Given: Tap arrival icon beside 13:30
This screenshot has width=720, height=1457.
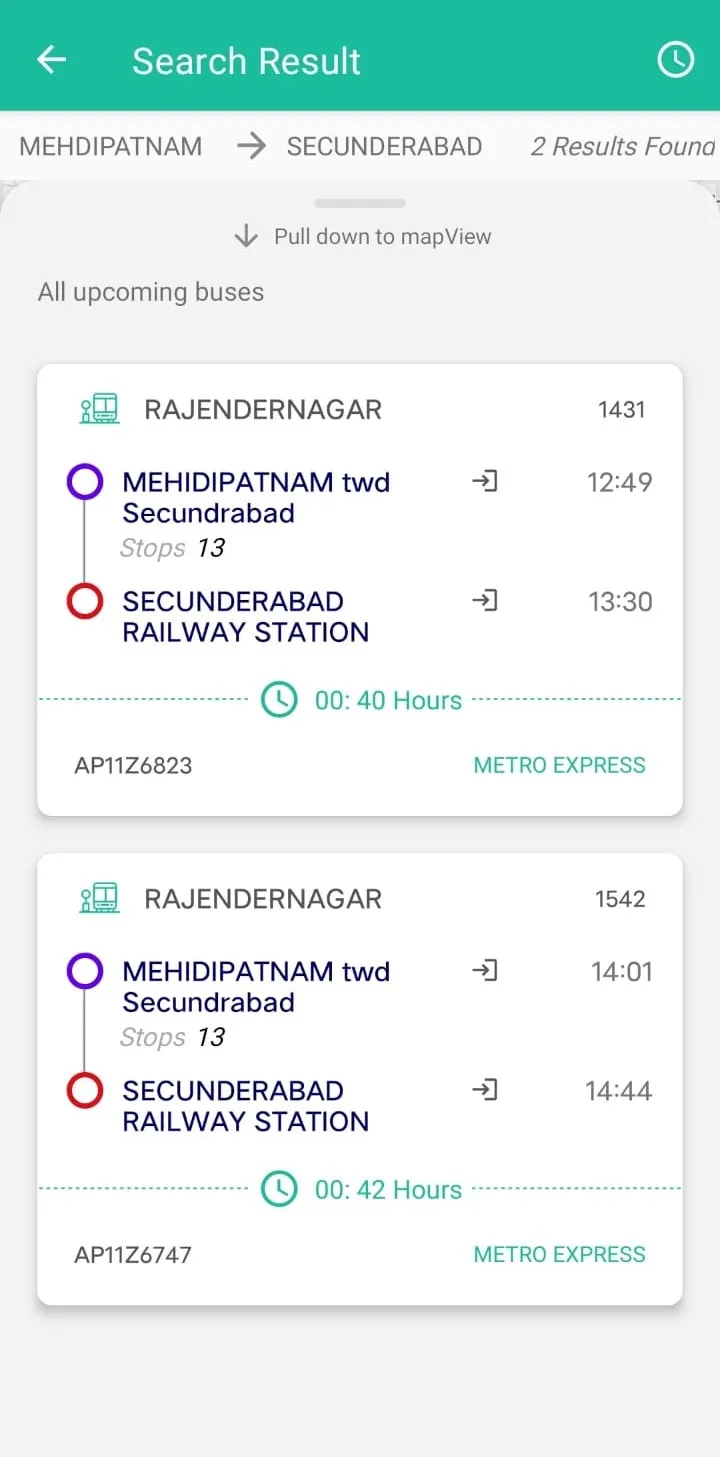Looking at the screenshot, I should [x=485, y=601].
